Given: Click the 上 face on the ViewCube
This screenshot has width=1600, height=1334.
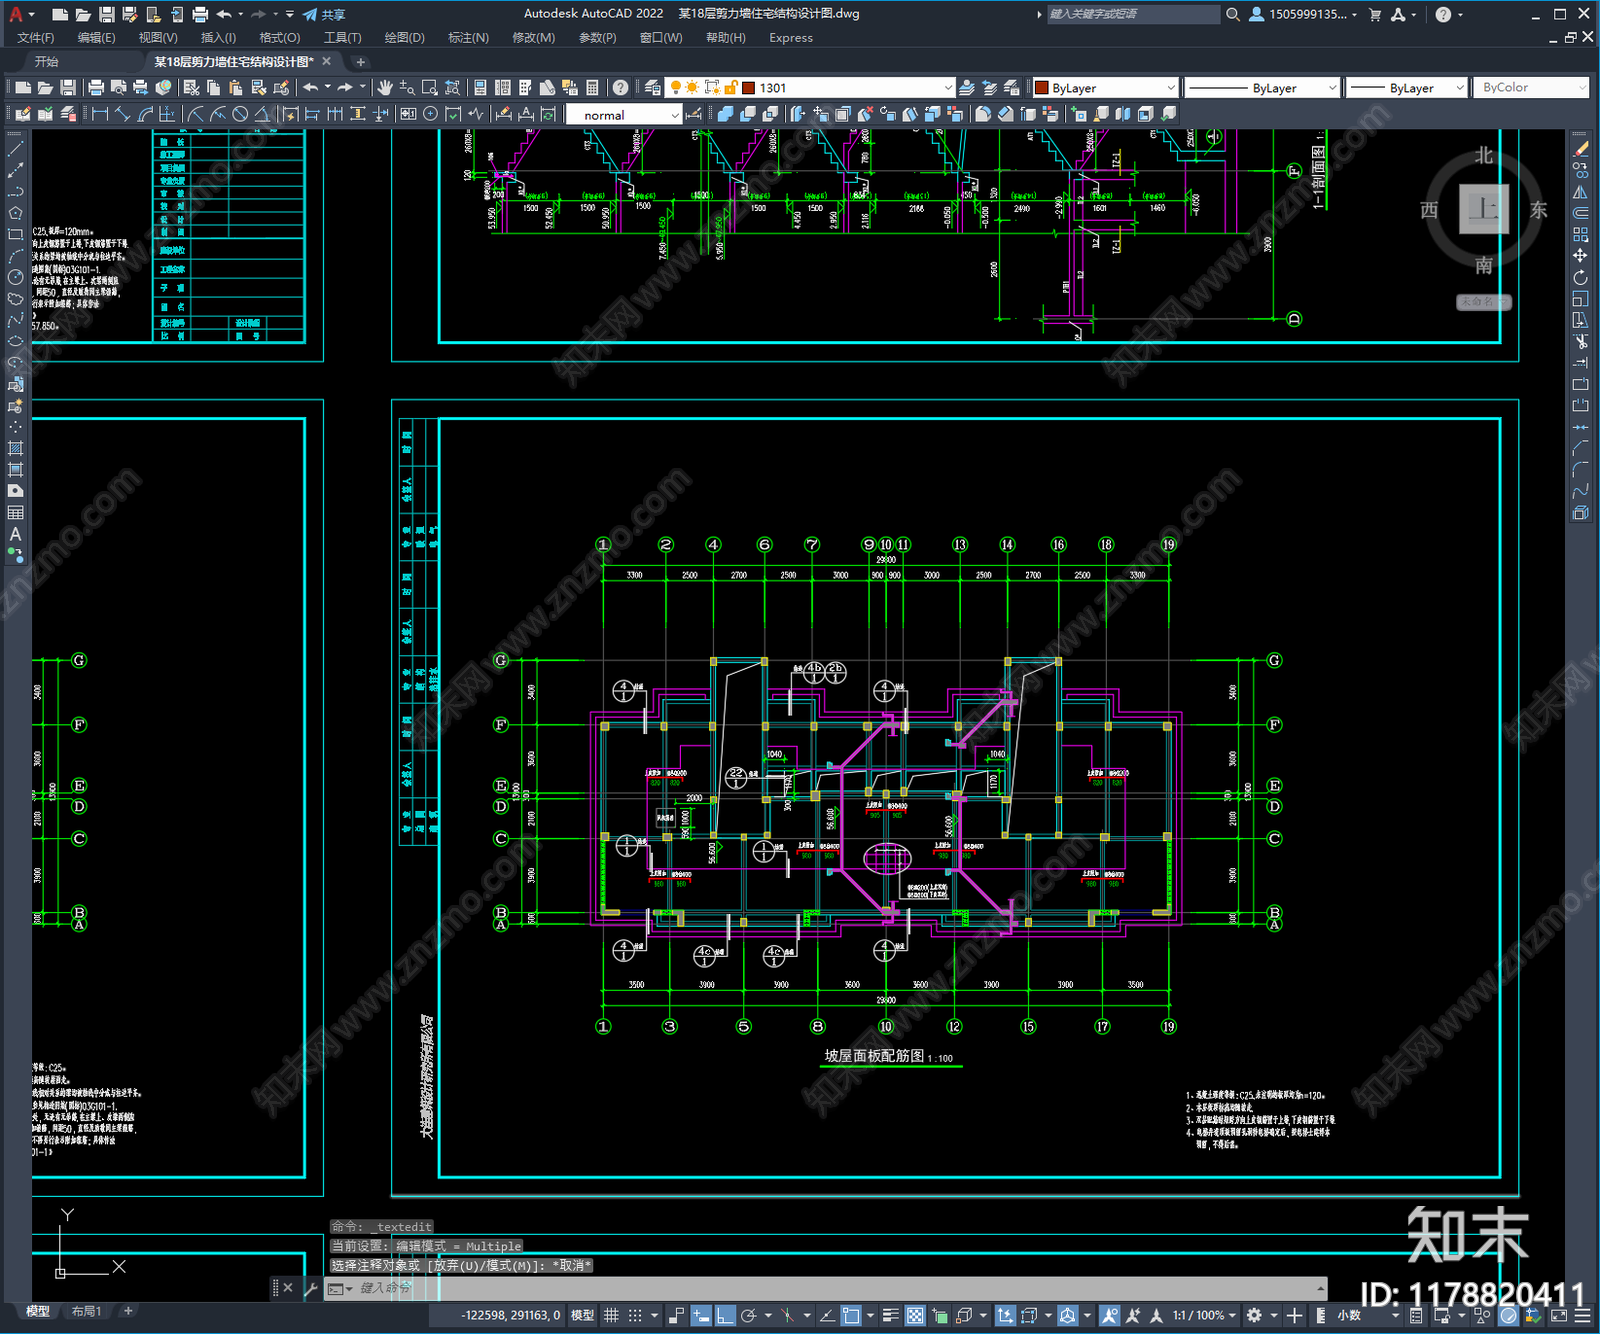Looking at the screenshot, I should coord(1484,208).
